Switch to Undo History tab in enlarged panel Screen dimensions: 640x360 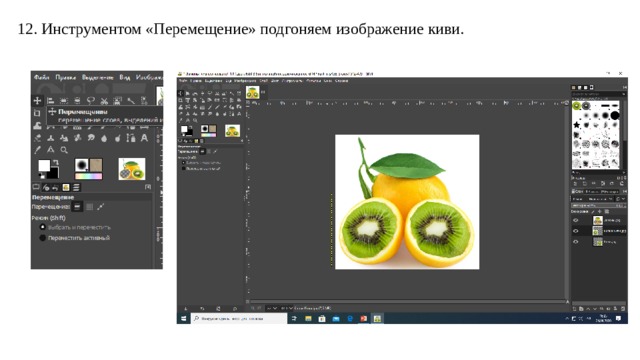55,187
